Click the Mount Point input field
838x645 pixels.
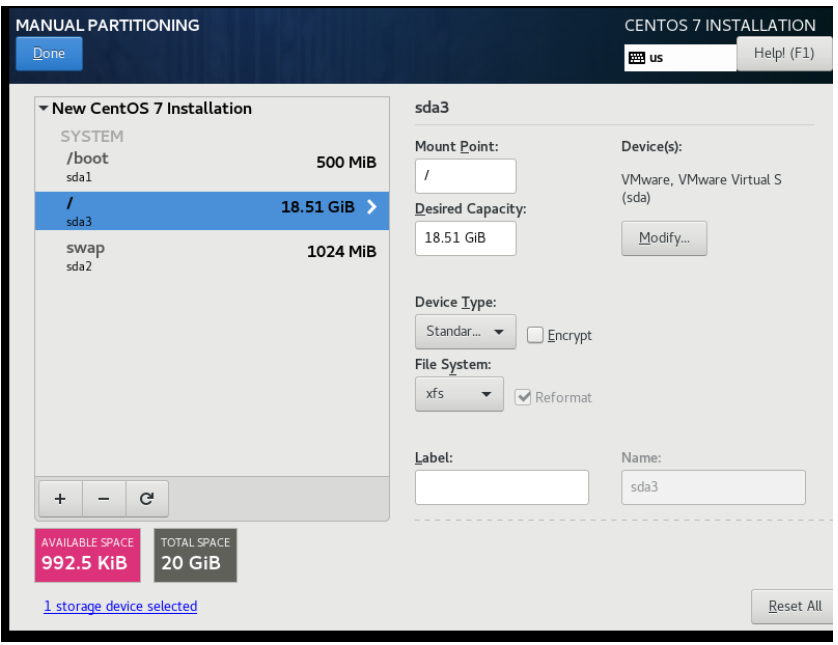pos(465,176)
